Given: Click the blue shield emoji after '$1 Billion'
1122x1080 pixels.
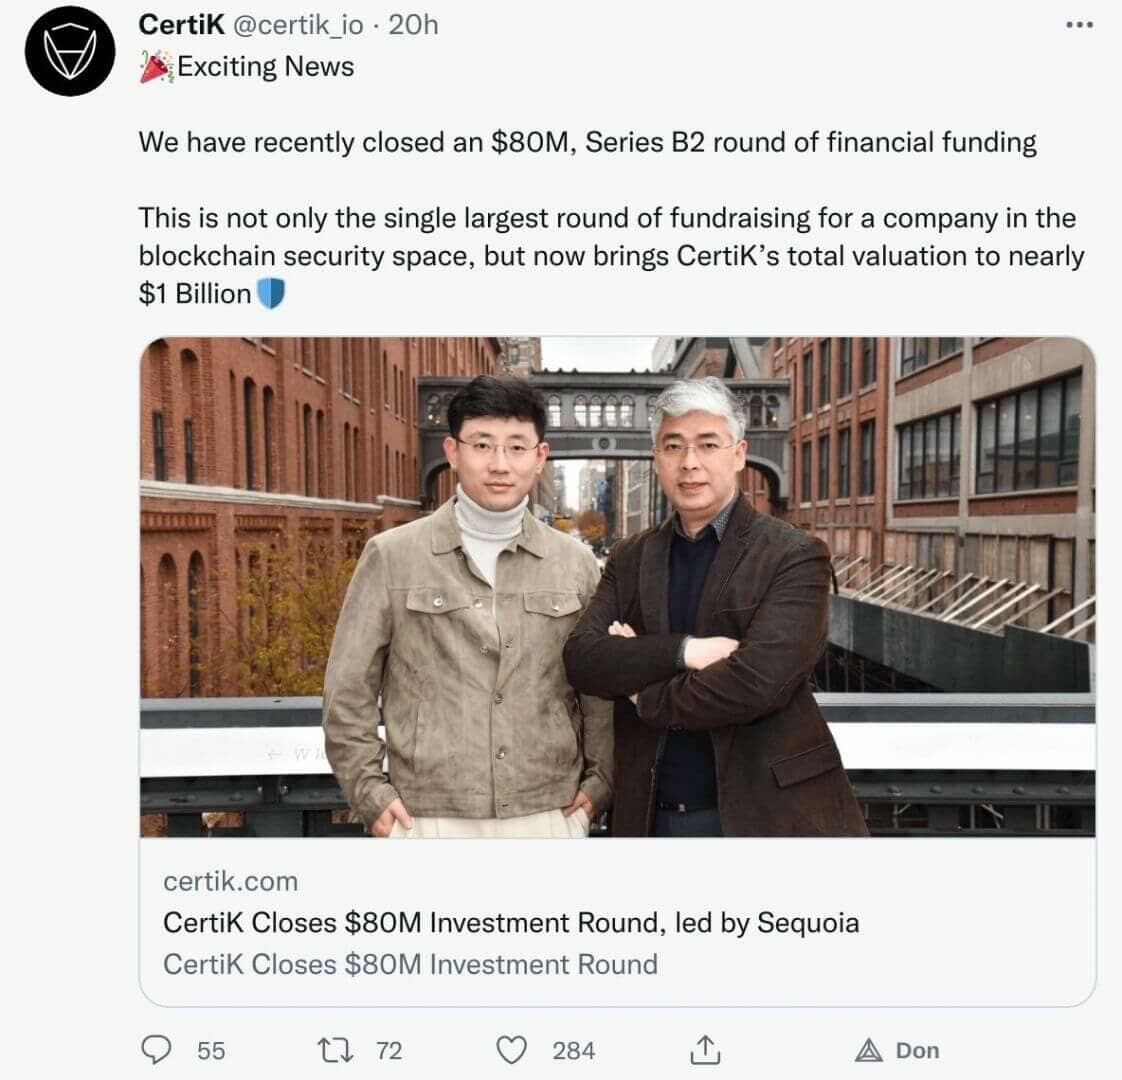Looking at the screenshot, I should pyautogui.click(x=273, y=294).
